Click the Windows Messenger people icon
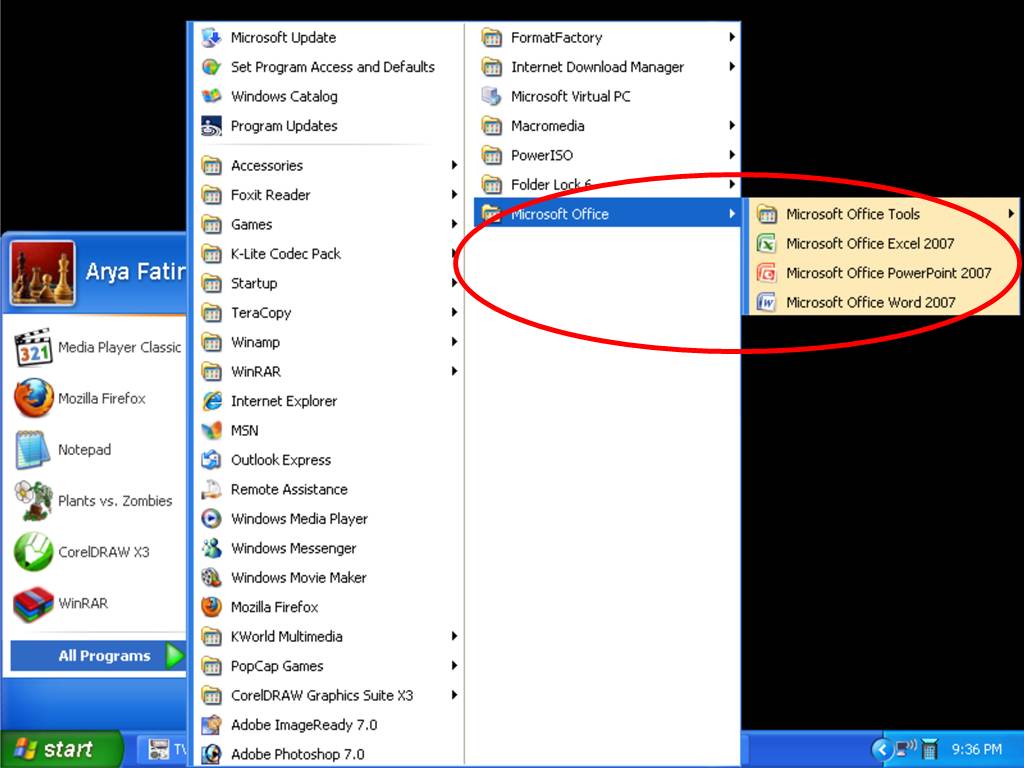 click(211, 548)
